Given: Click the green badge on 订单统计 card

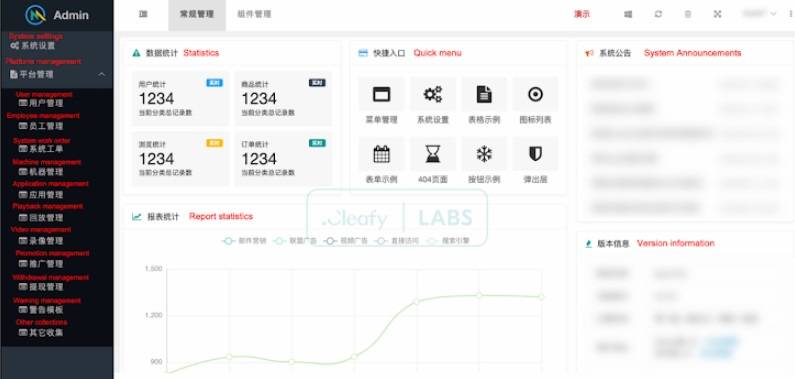Looking at the screenshot, I should [317, 143].
